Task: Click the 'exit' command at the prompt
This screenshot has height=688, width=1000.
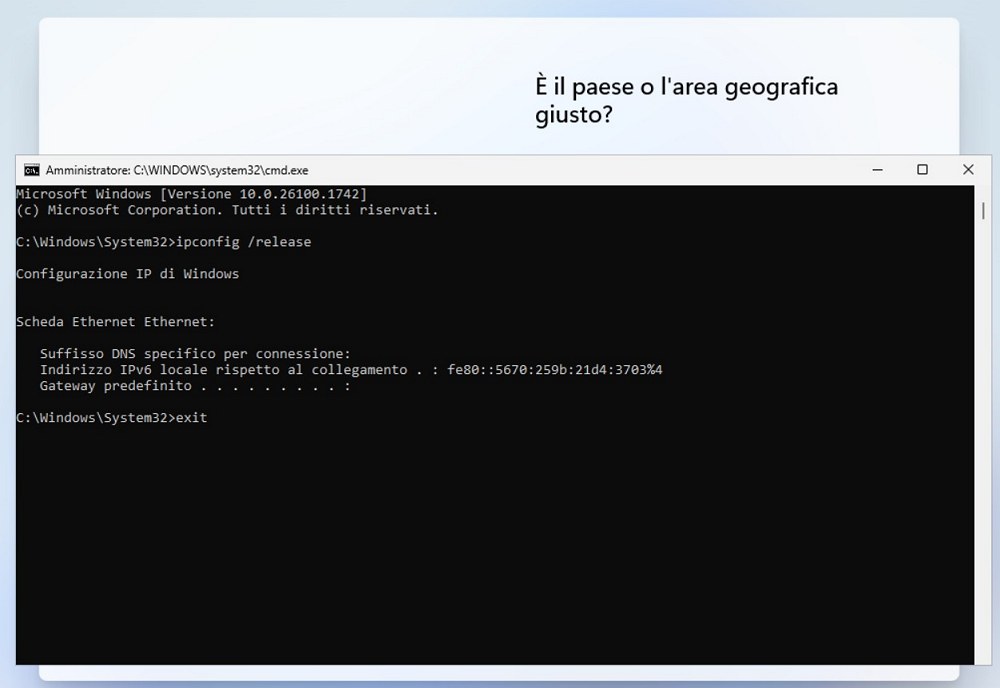Action: (191, 418)
